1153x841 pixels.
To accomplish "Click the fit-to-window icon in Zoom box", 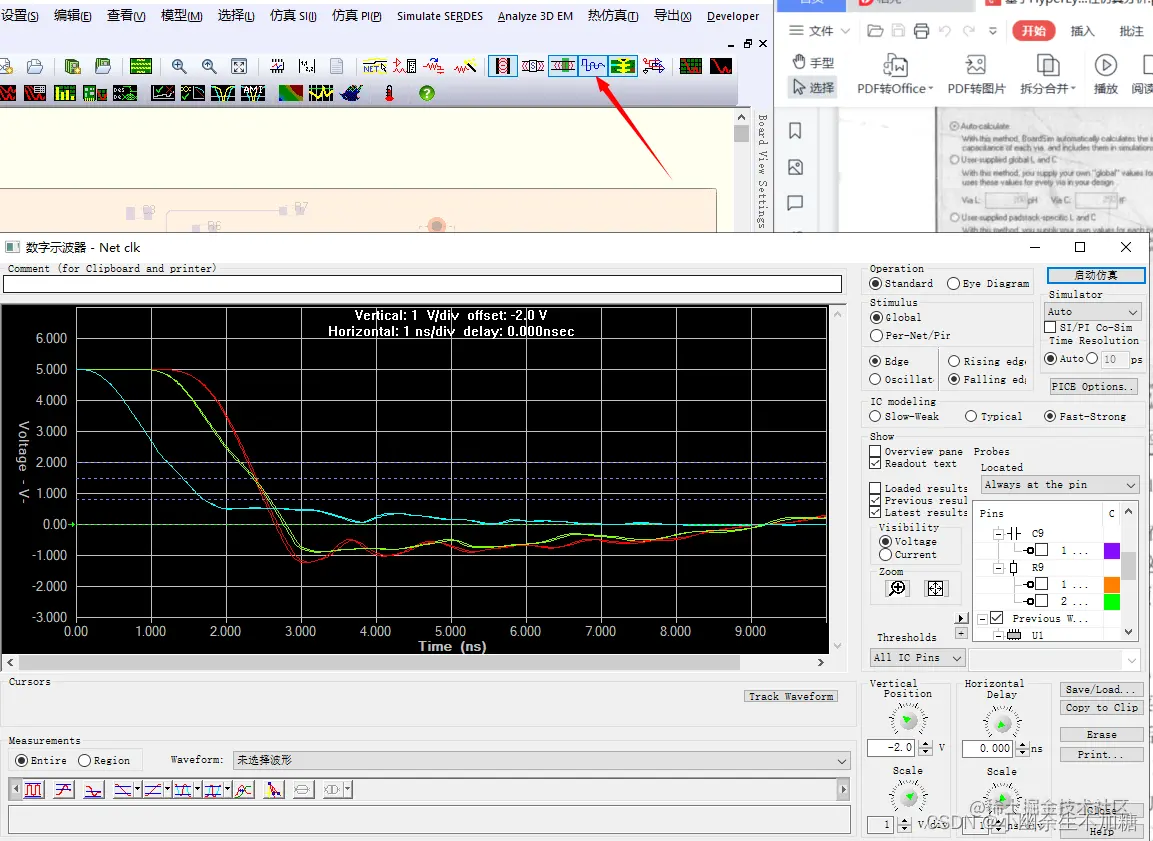I will (935, 589).
